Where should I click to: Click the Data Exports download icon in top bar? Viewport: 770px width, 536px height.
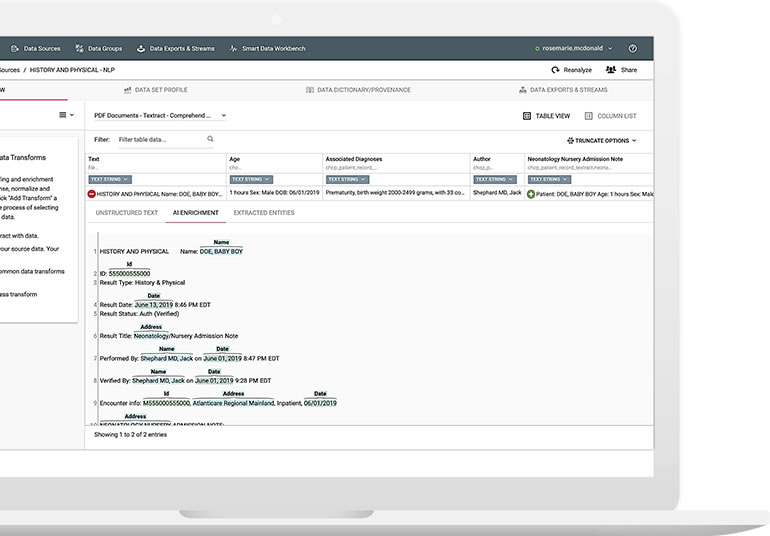click(140, 49)
